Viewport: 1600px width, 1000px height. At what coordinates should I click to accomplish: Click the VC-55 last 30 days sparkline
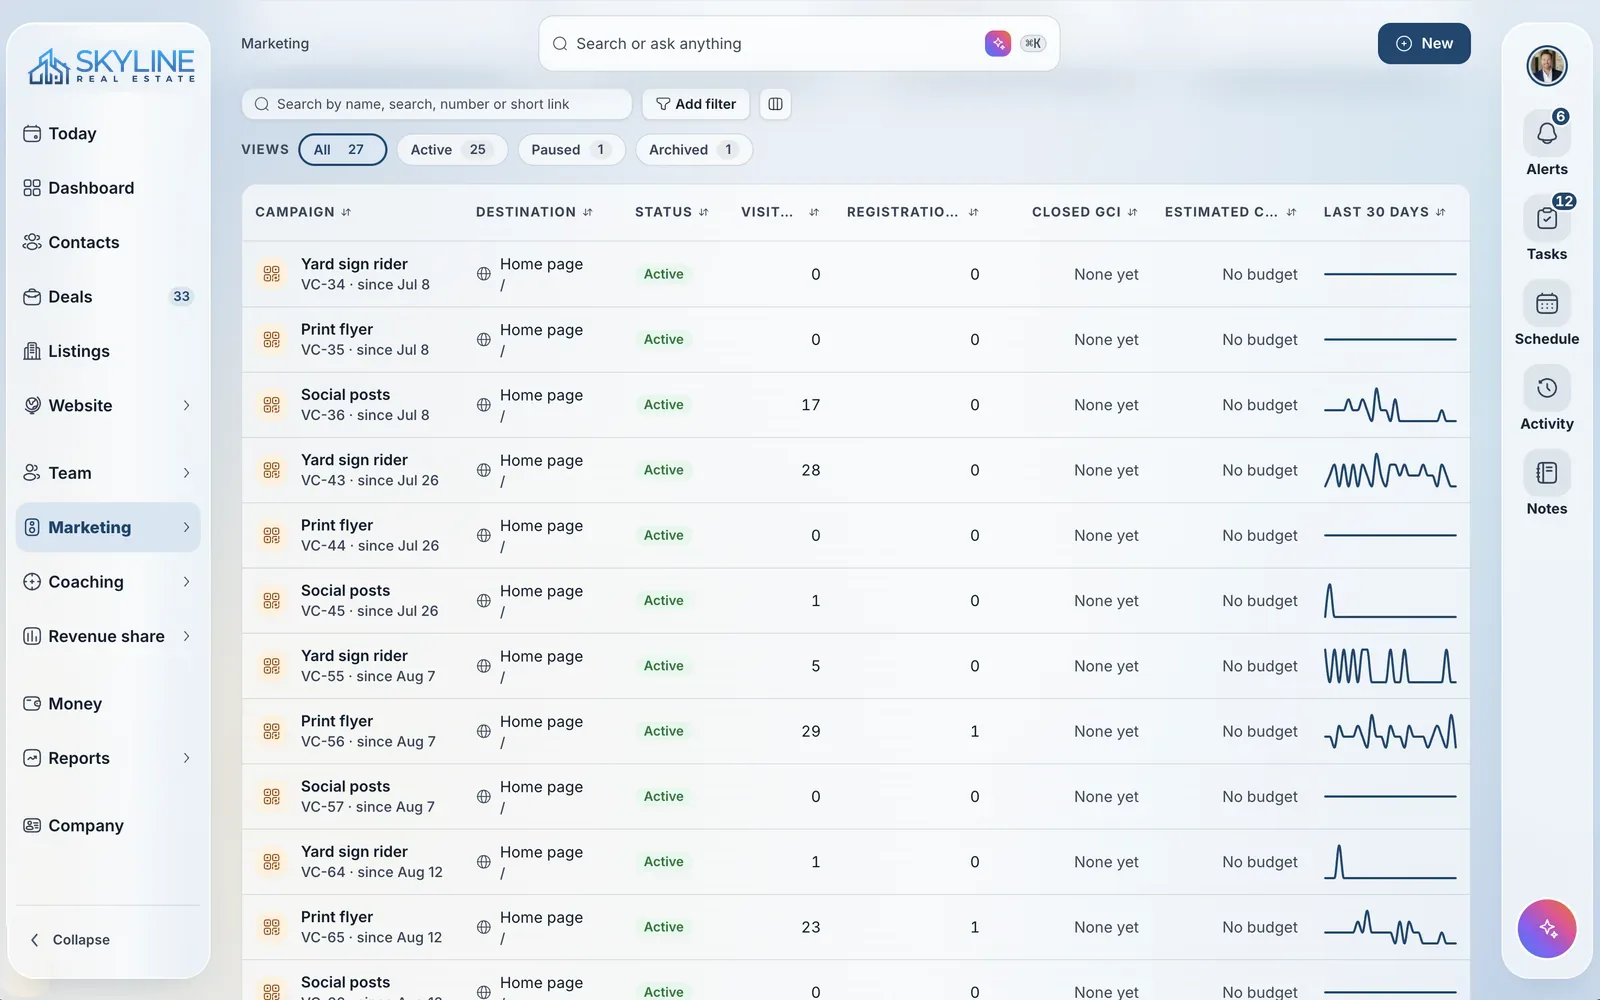[x=1390, y=666]
